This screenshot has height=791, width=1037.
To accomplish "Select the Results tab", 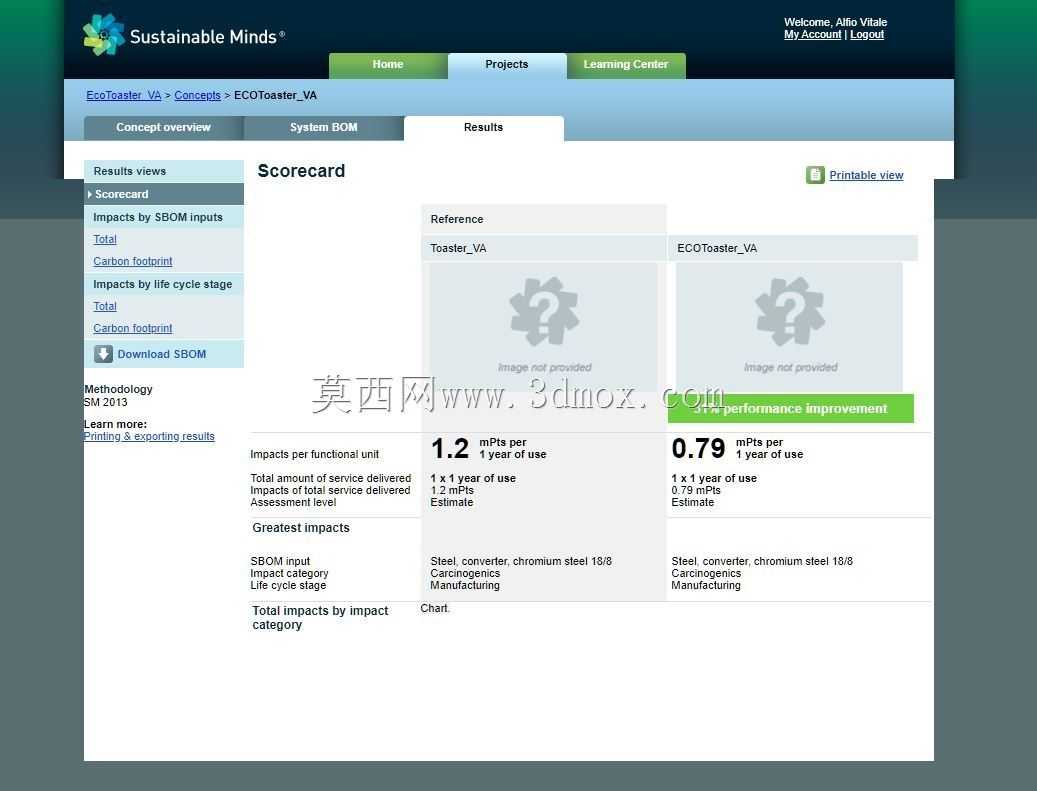I will pyautogui.click(x=483, y=128).
